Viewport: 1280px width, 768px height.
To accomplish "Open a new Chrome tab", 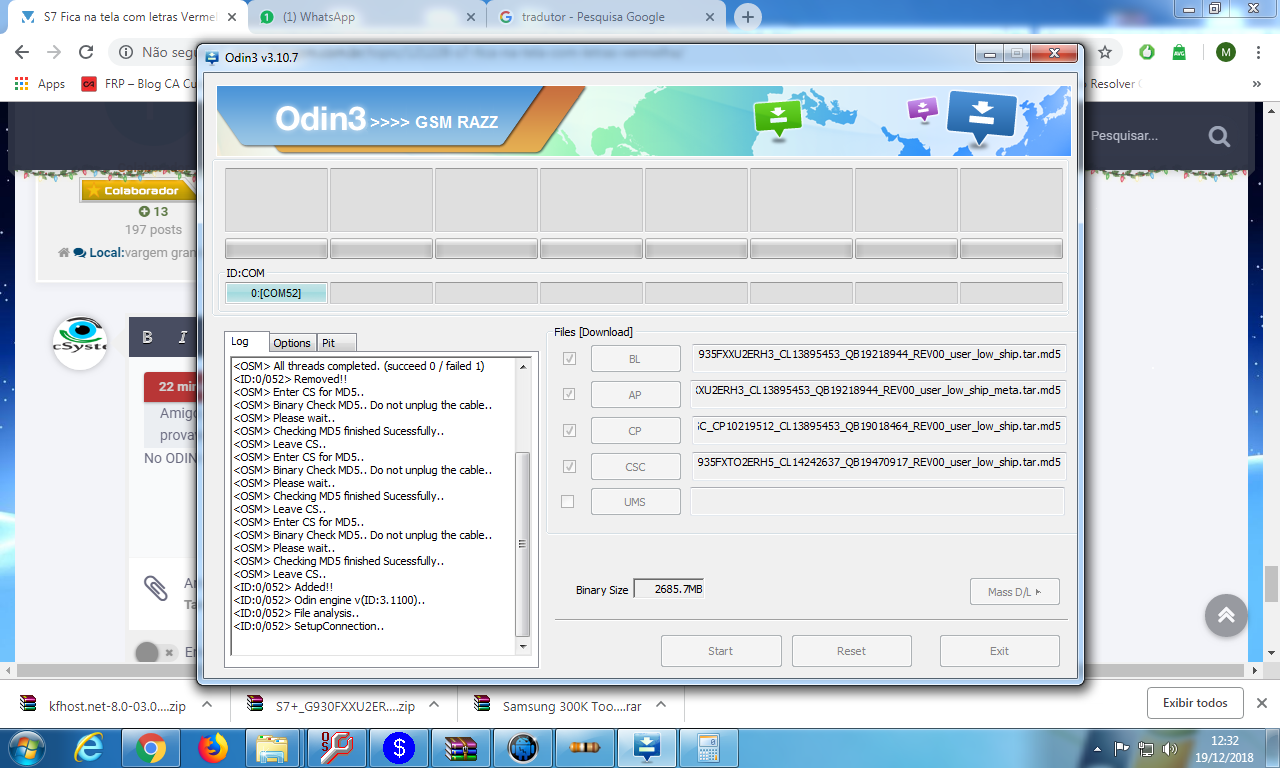I will click(748, 17).
